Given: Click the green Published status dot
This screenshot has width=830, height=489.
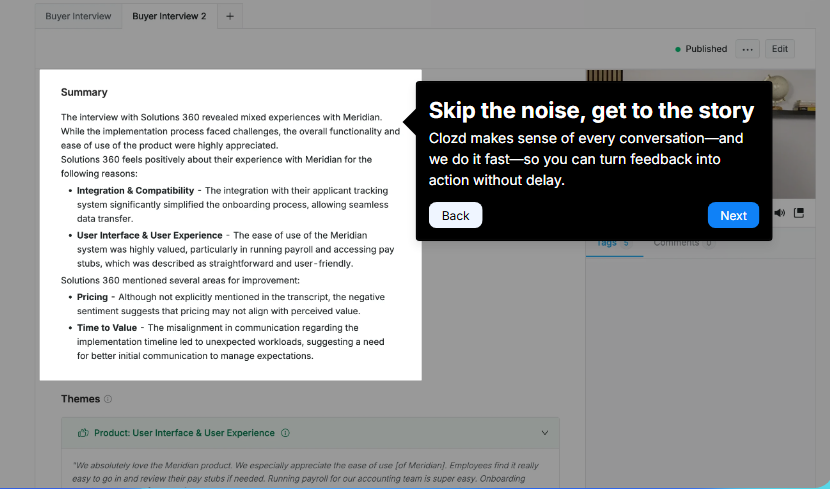Looking at the screenshot, I should tap(678, 49).
